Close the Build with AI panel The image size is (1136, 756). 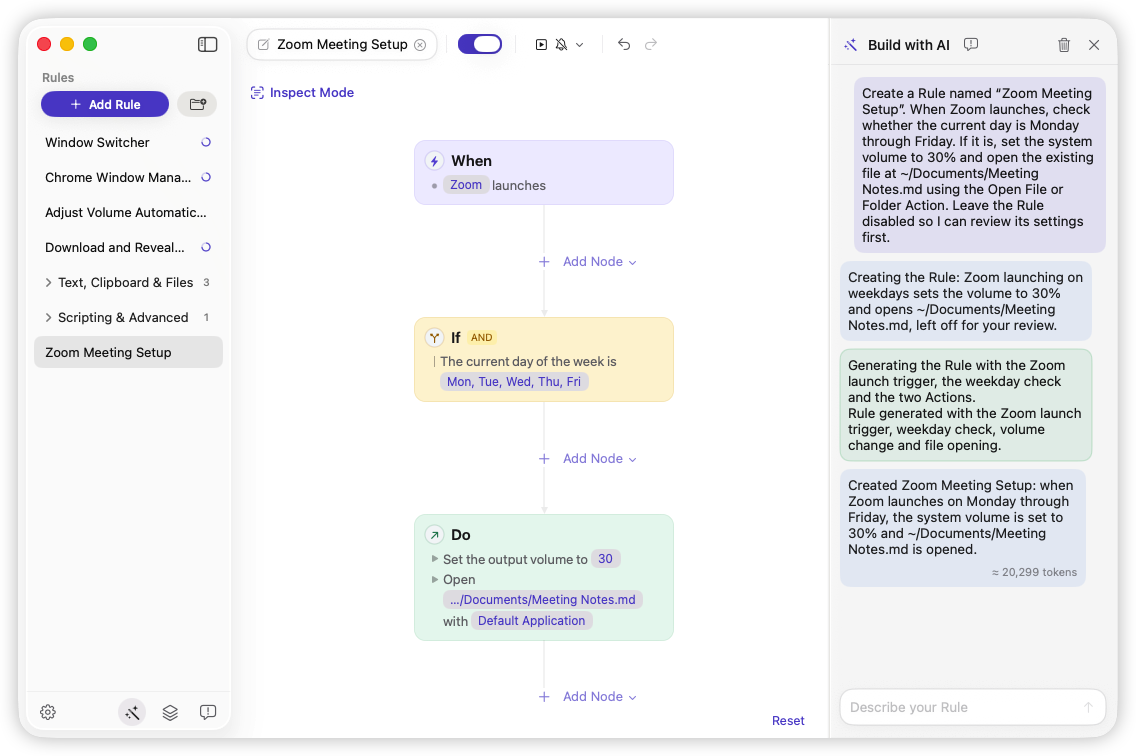pyautogui.click(x=1094, y=45)
